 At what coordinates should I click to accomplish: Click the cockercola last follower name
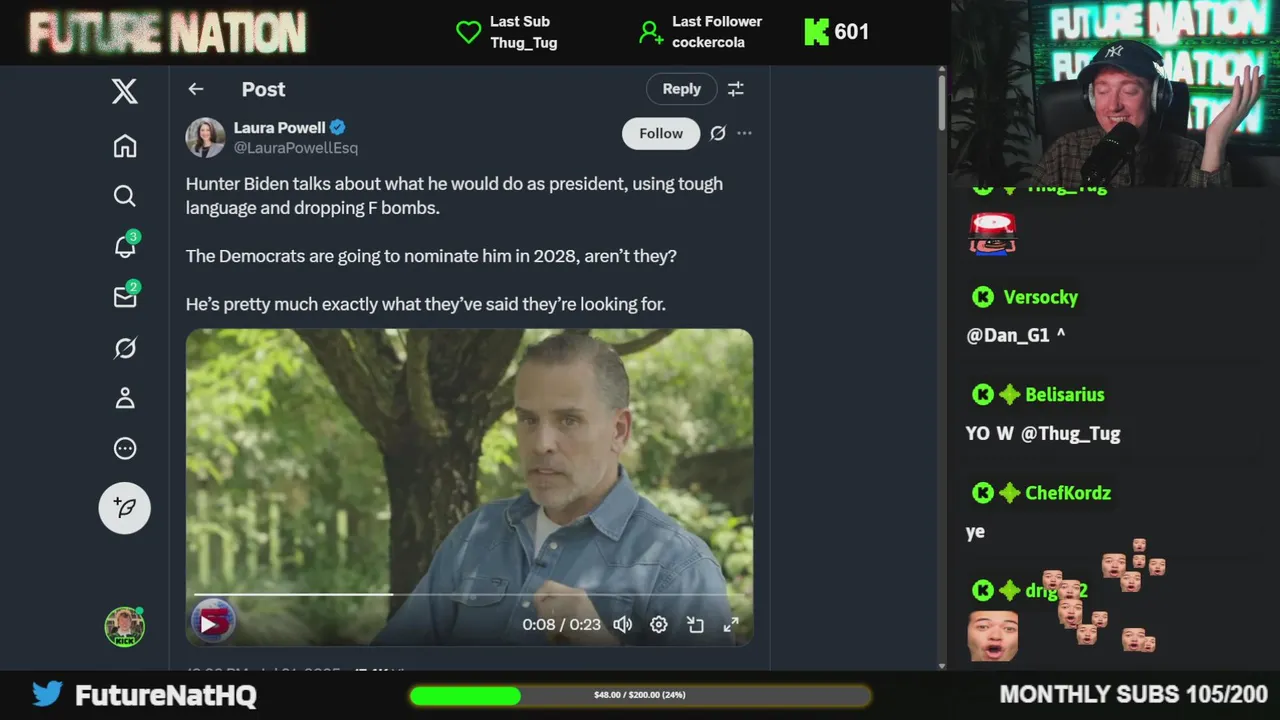tap(708, 43)
